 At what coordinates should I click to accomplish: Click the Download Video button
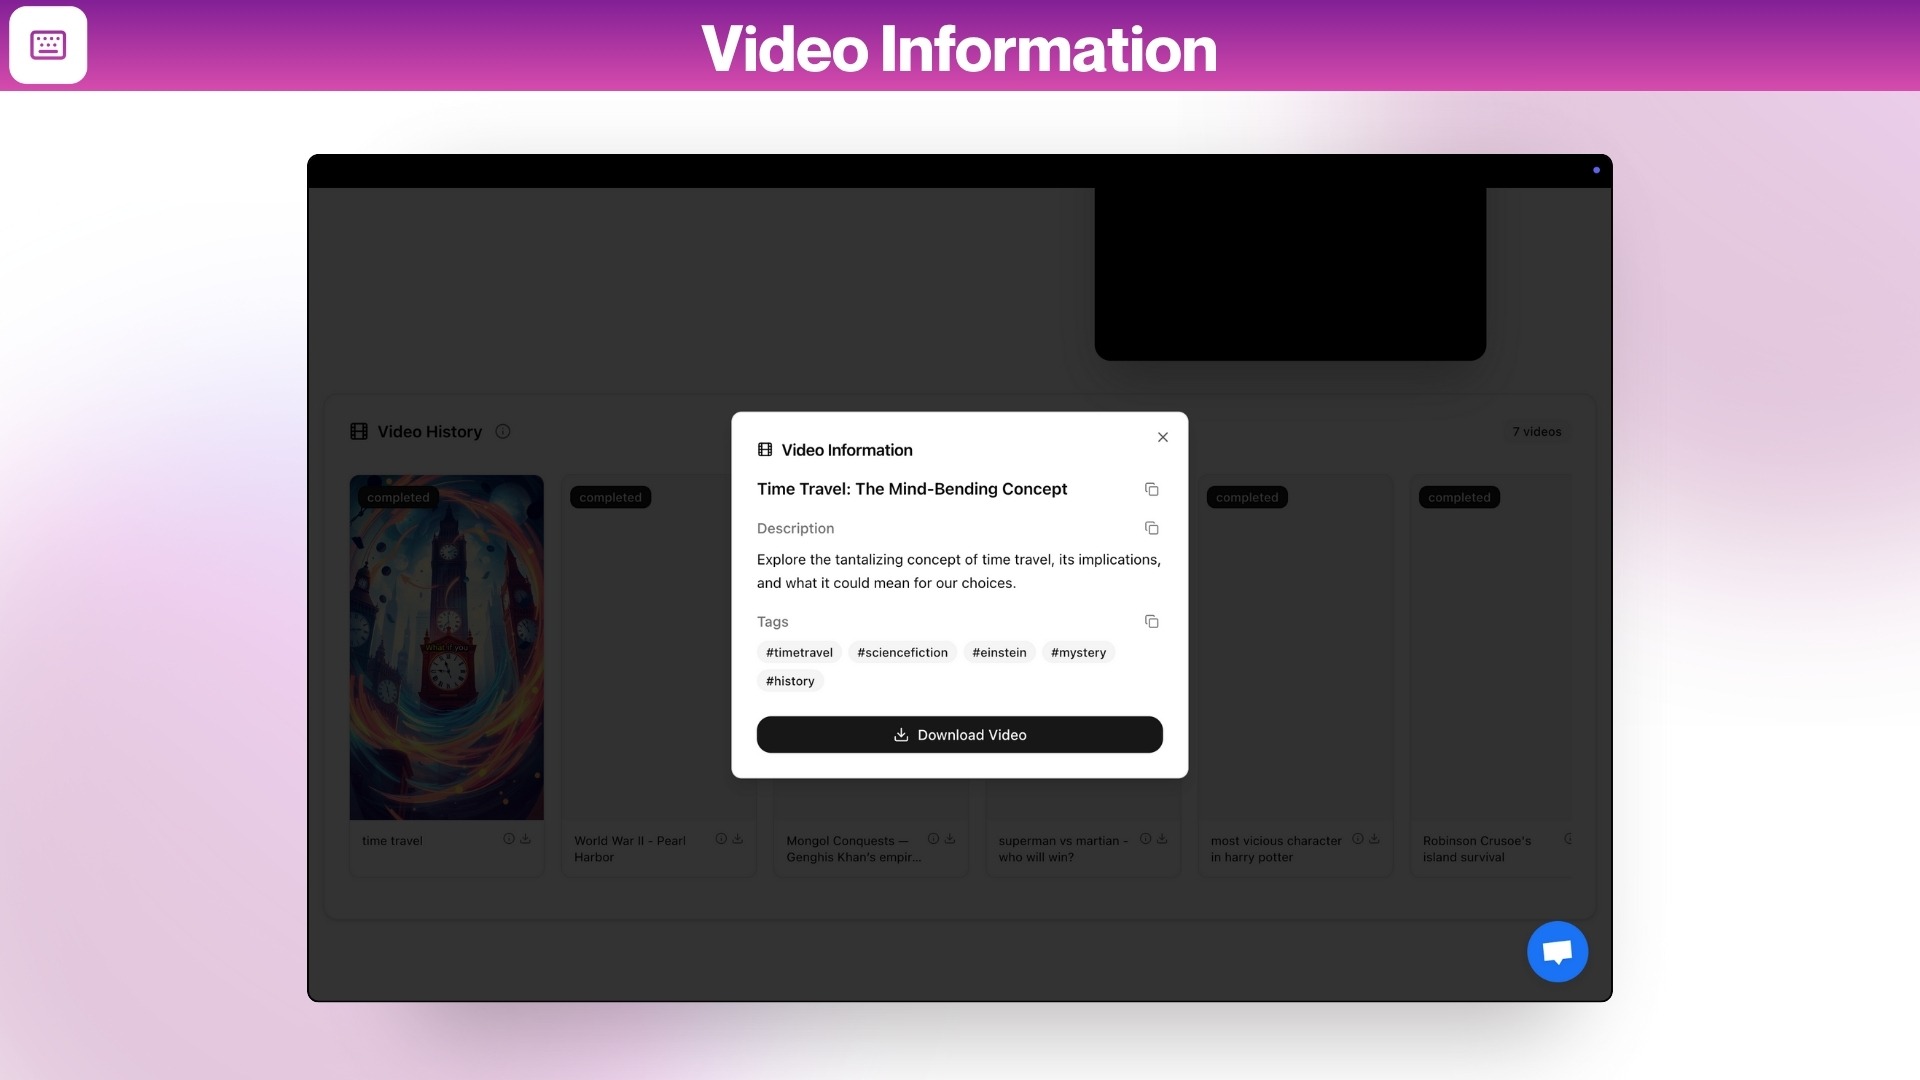click(959, 734)
